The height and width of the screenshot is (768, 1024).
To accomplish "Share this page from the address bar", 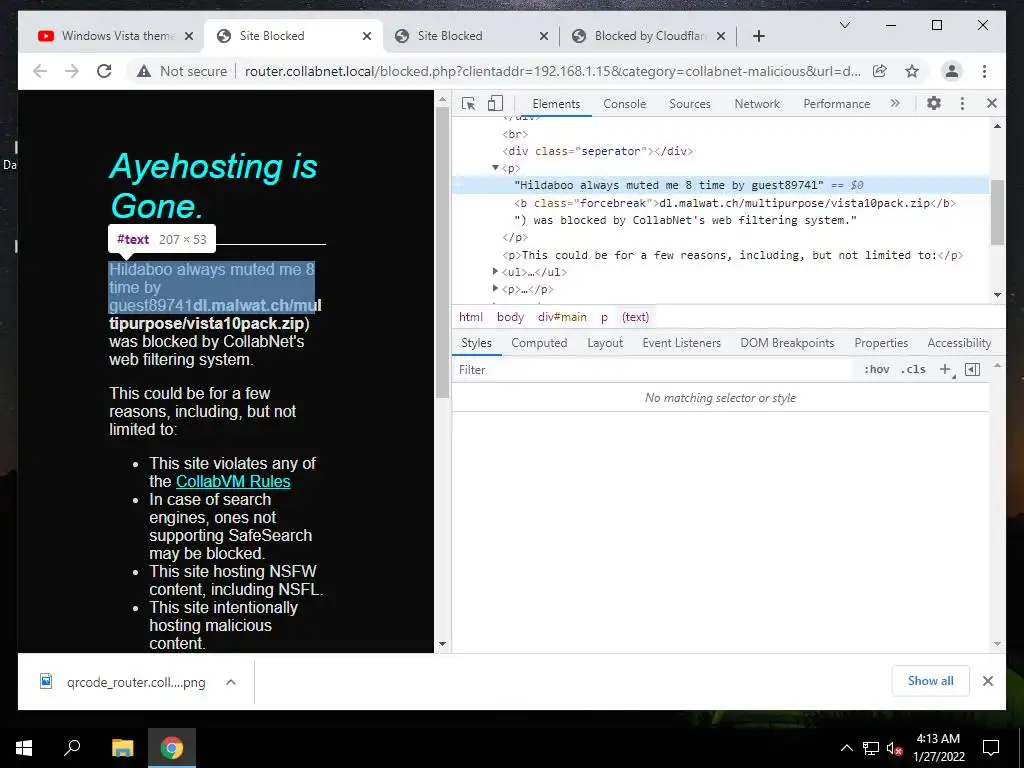I will (x=880, y=71).
